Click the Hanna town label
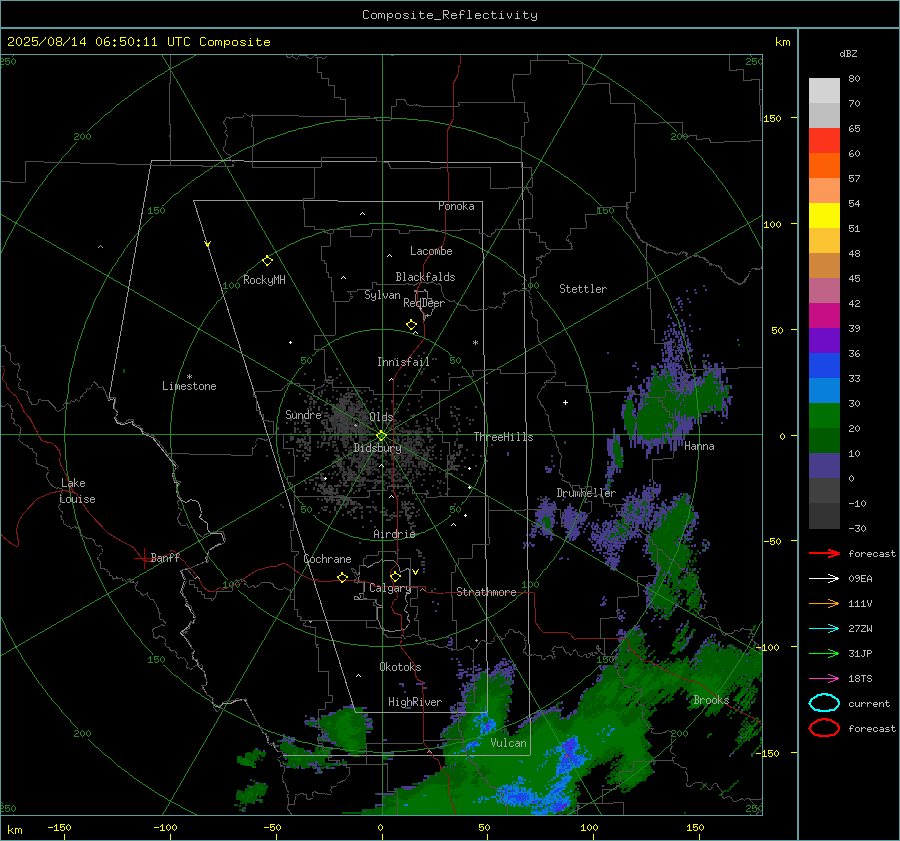Viewport: 900px width, 841px height. click(699, 446)
